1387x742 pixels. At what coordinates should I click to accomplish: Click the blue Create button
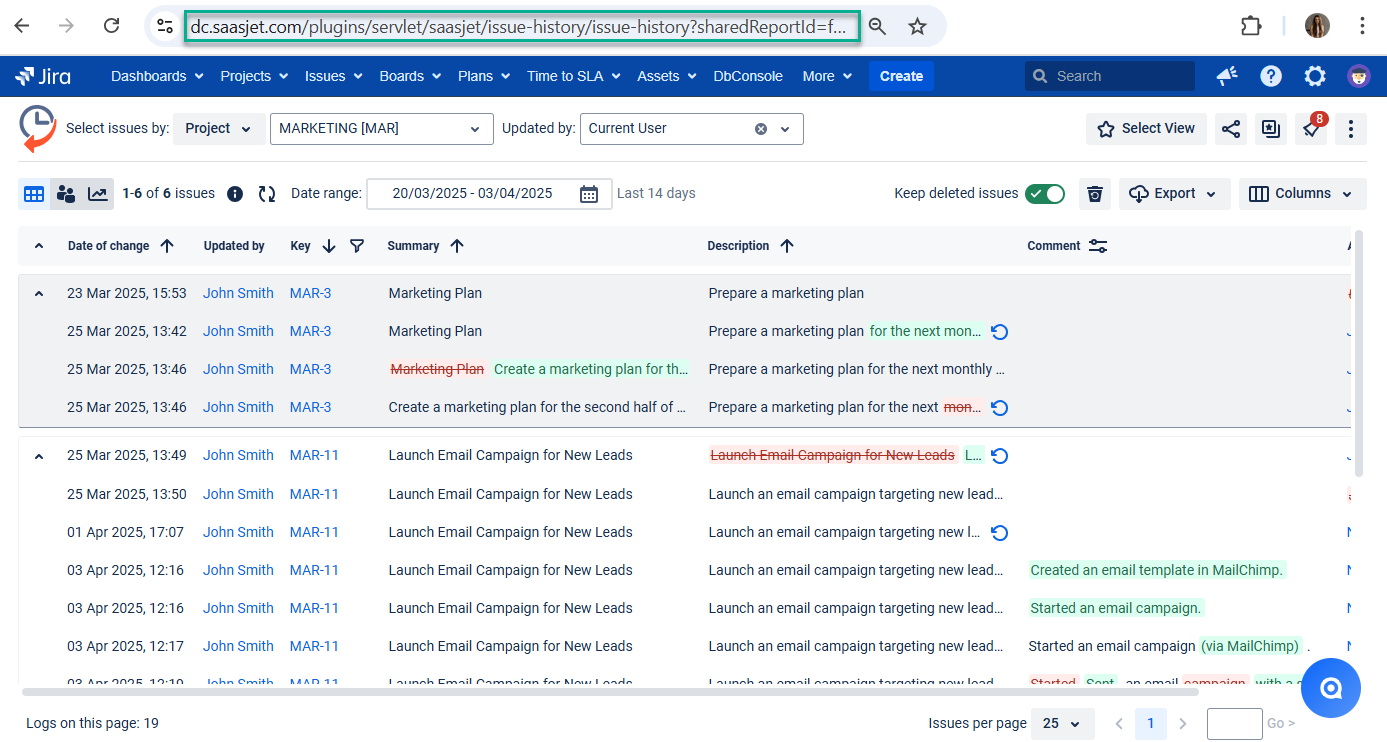901,76
